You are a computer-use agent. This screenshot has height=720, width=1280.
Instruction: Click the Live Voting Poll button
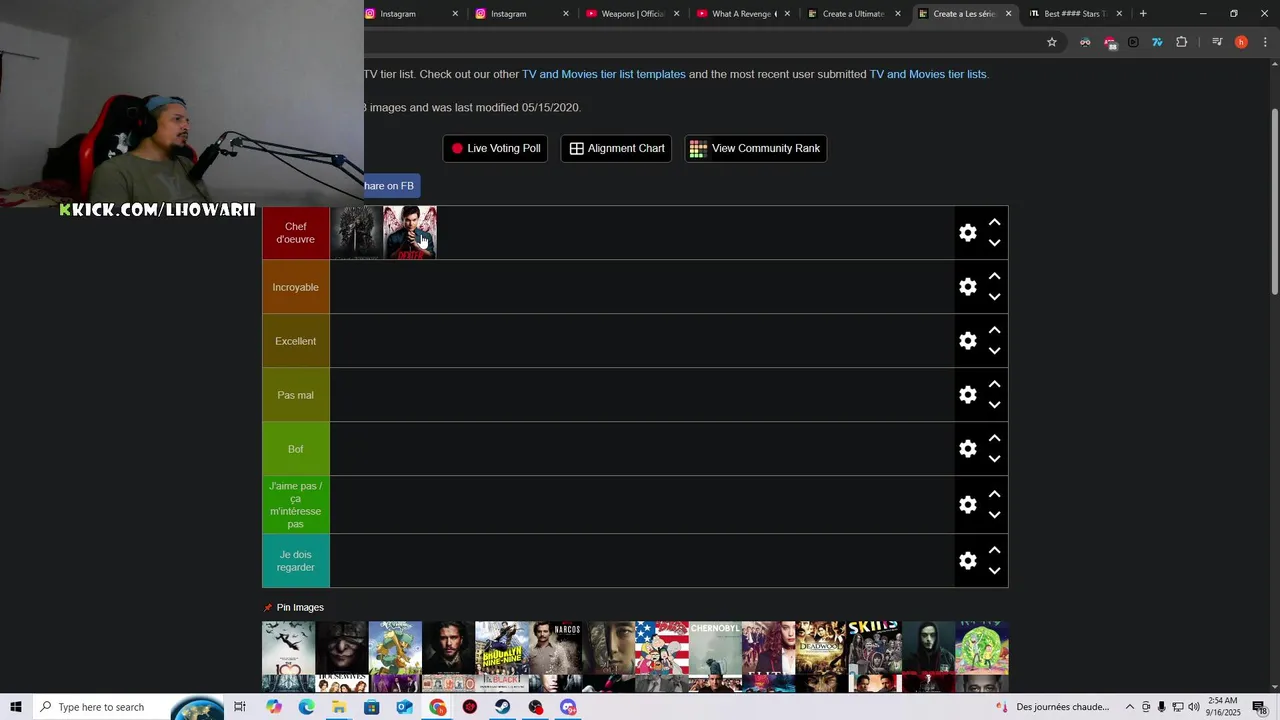coord(495,148)
